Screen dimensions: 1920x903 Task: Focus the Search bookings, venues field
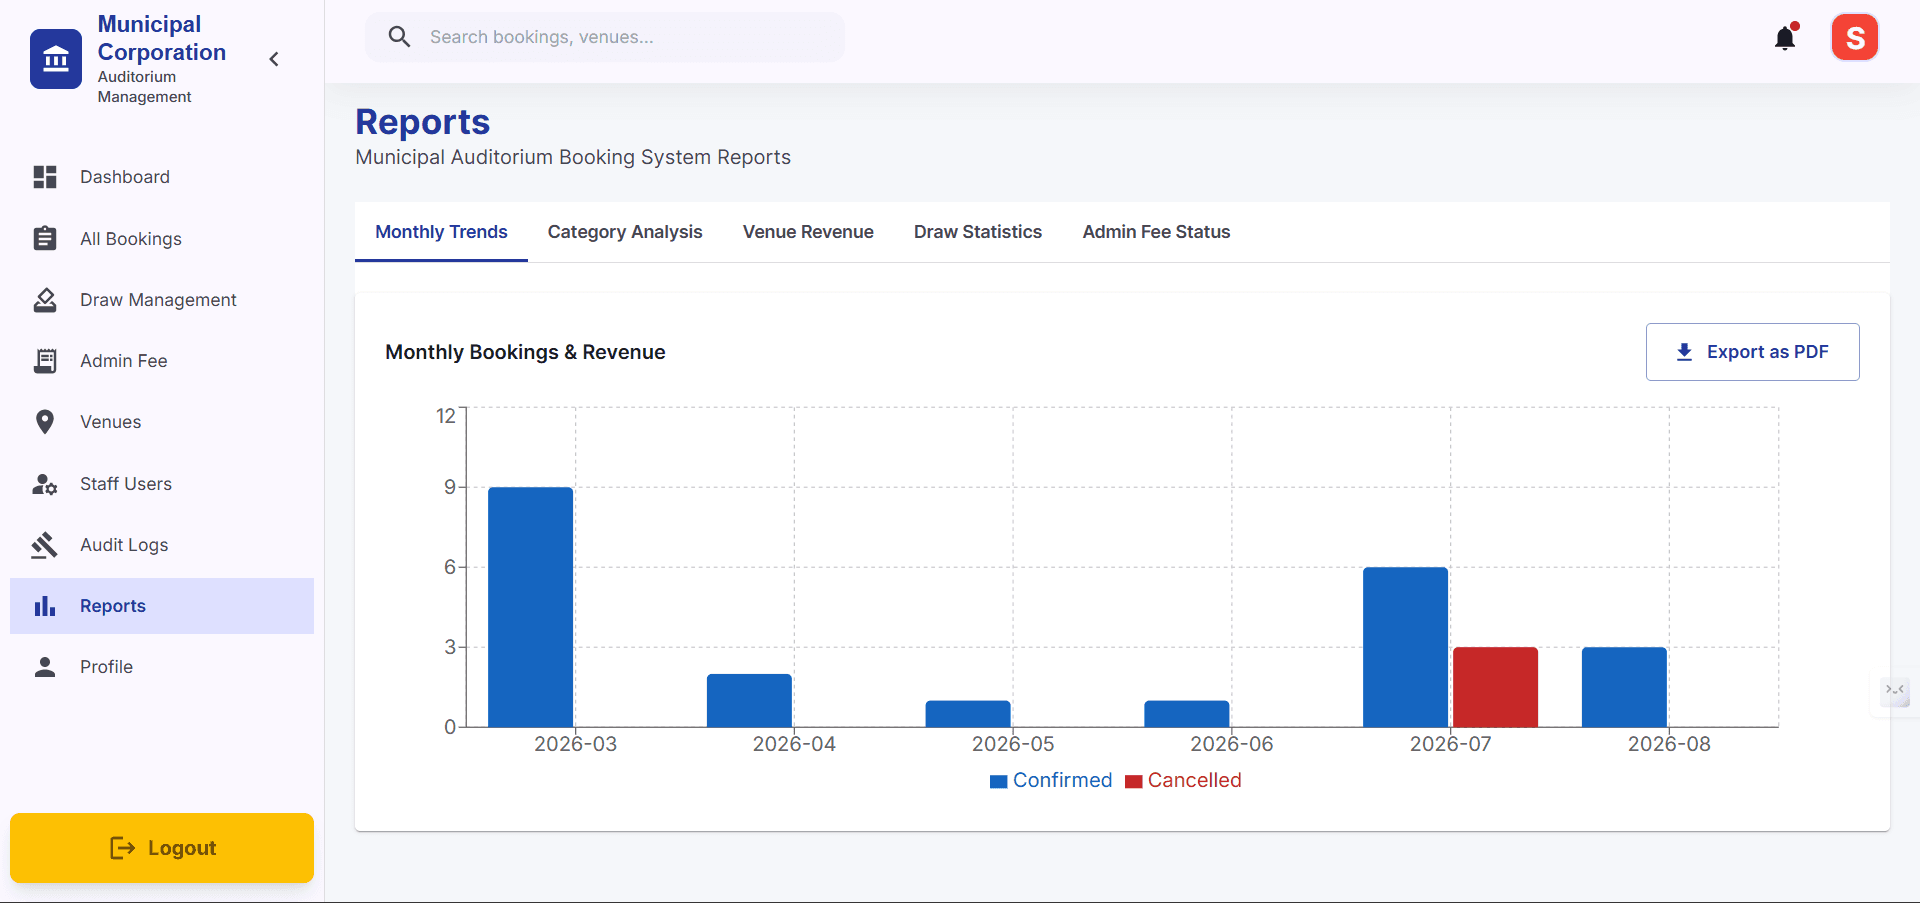click(605, 37)
